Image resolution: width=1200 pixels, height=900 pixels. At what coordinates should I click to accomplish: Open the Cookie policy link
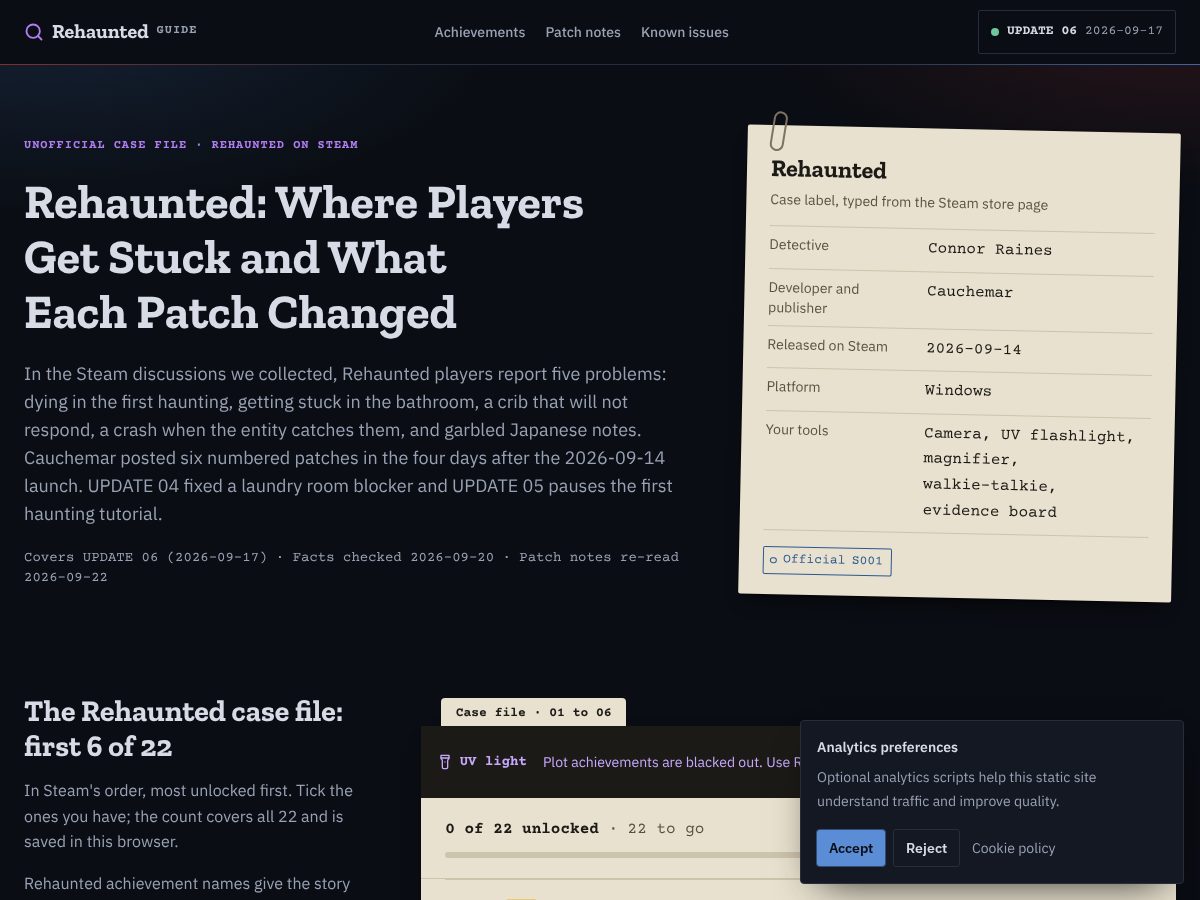coord(1013,848)
